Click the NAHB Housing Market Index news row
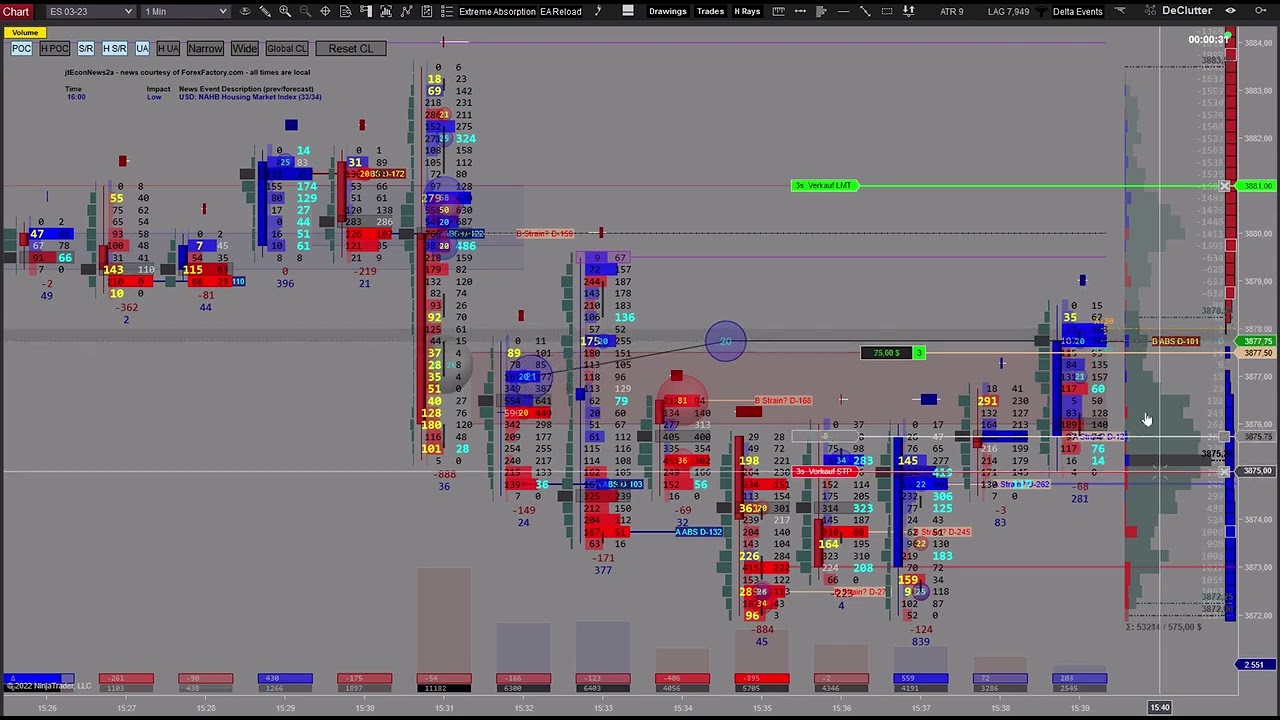 point(194,97)
